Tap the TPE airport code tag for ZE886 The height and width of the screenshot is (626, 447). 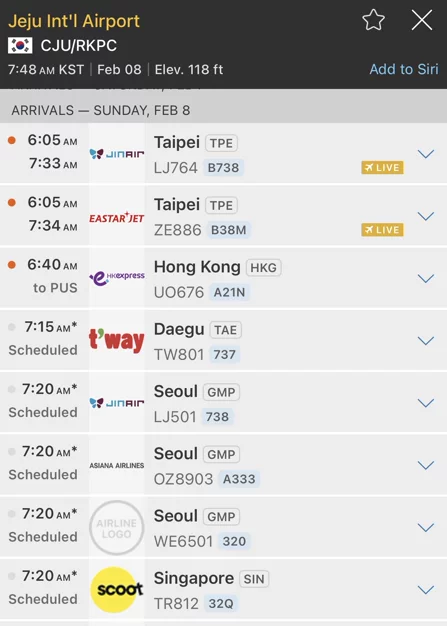coord(222,205)
